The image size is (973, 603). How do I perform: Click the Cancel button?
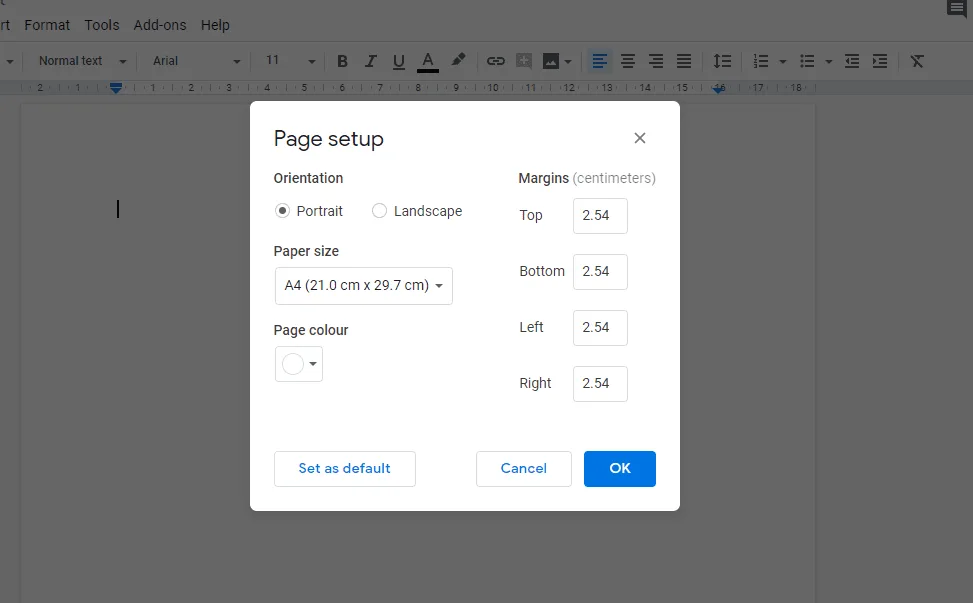[x=524, y=468]
